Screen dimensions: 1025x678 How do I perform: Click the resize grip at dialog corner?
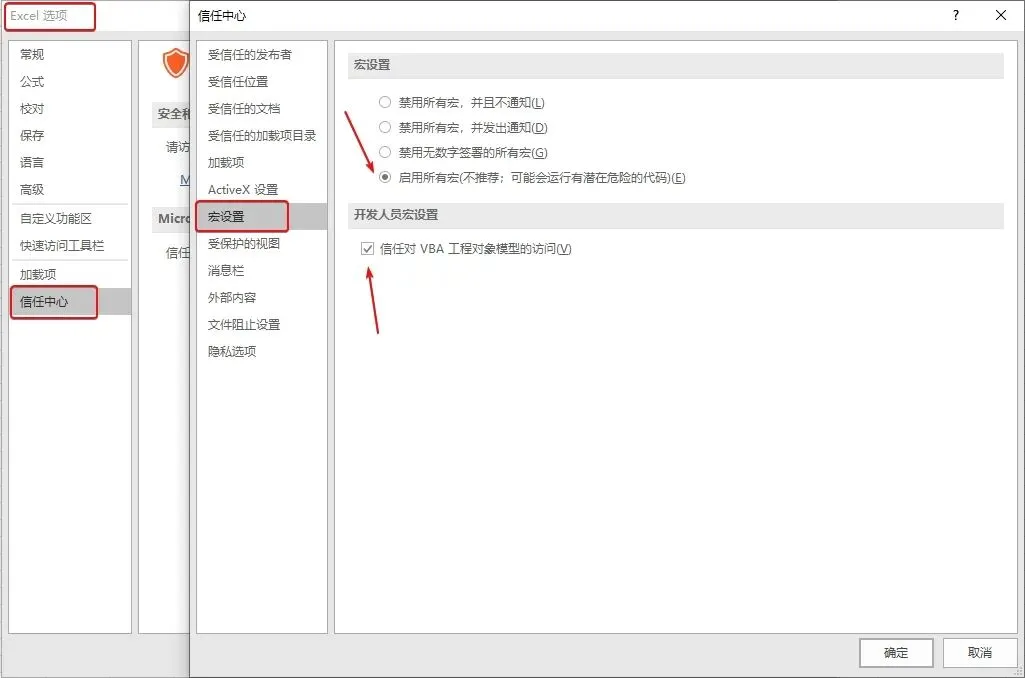(x=1018, y=671)
